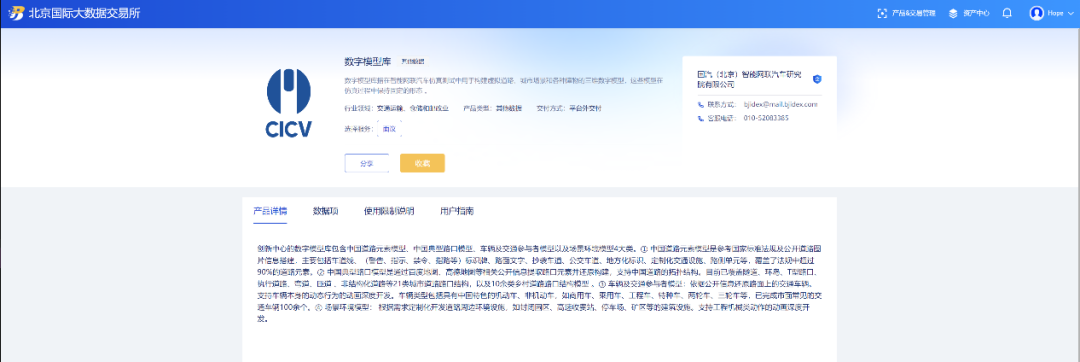Screen dimensions: 1080x362
Task: Click the Hope user avatar
Action: tap(1037, 13)
